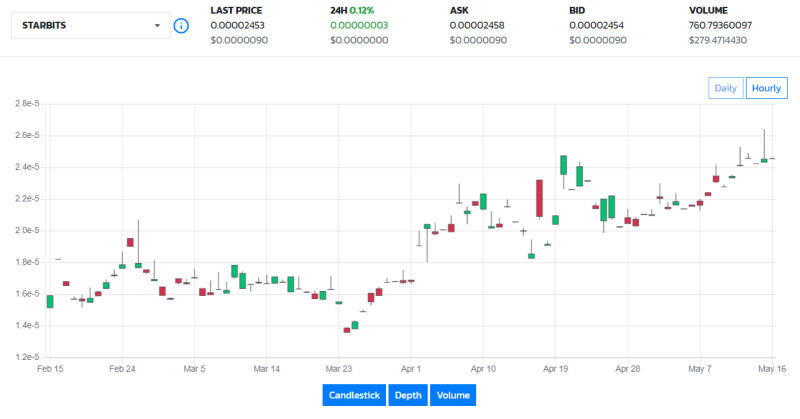Select the Depth chart tab

408,395
